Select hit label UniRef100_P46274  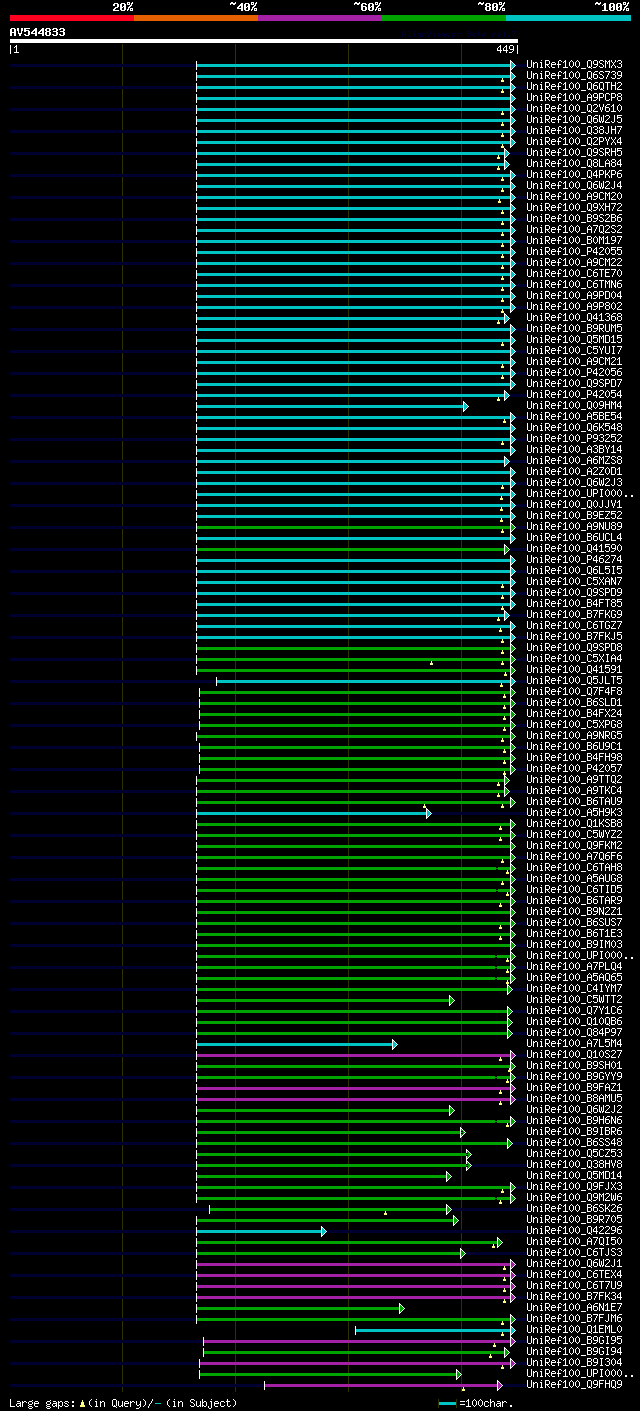(573, 559)
